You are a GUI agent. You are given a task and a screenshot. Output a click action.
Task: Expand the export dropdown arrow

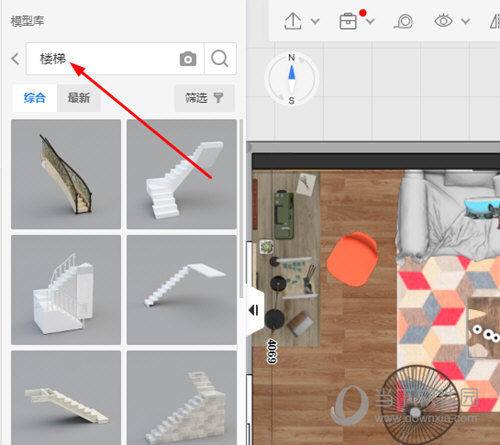point(315,22)
